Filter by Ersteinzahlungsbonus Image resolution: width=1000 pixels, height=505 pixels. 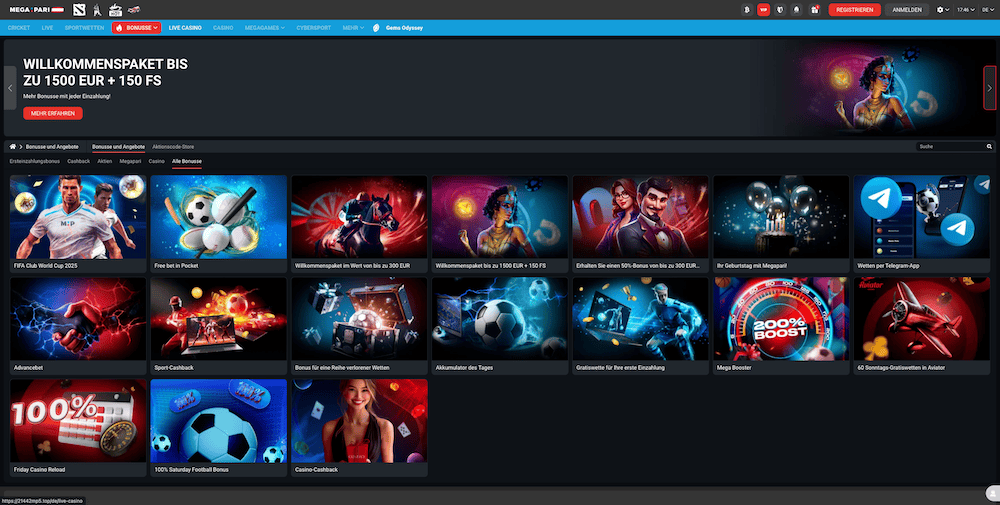34,161
